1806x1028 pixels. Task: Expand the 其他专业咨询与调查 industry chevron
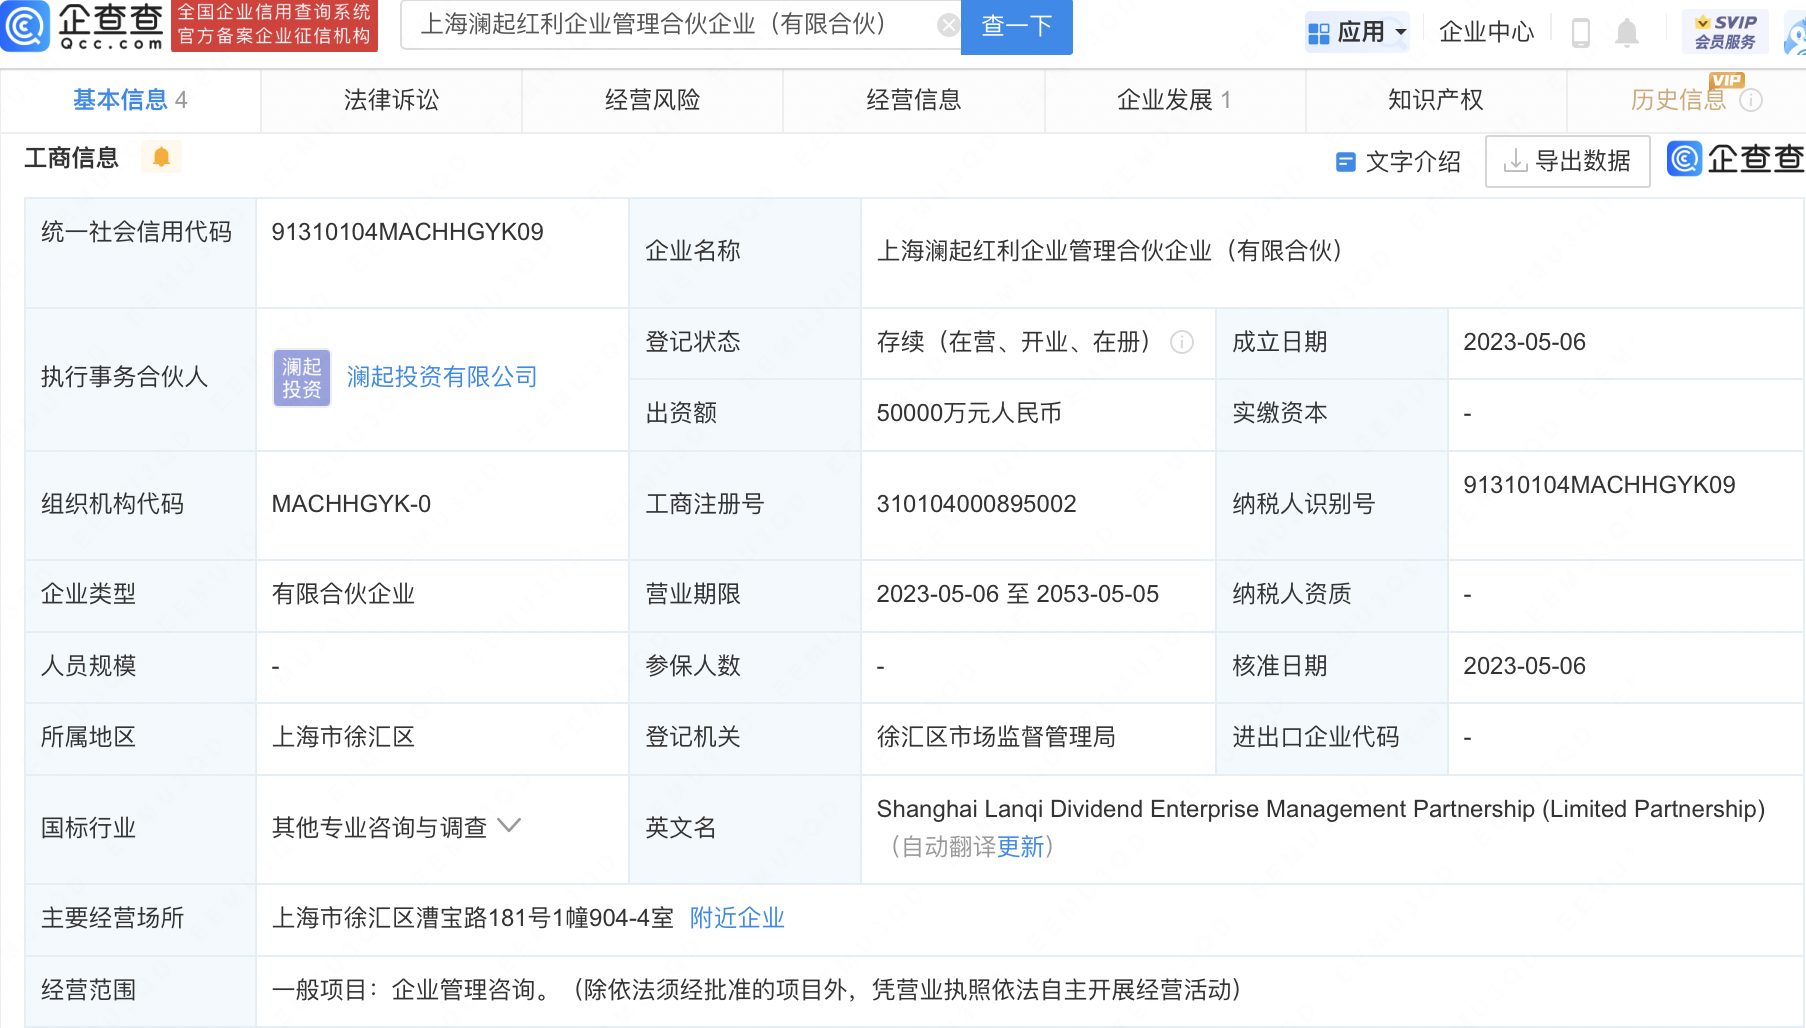tap(509, 826)
